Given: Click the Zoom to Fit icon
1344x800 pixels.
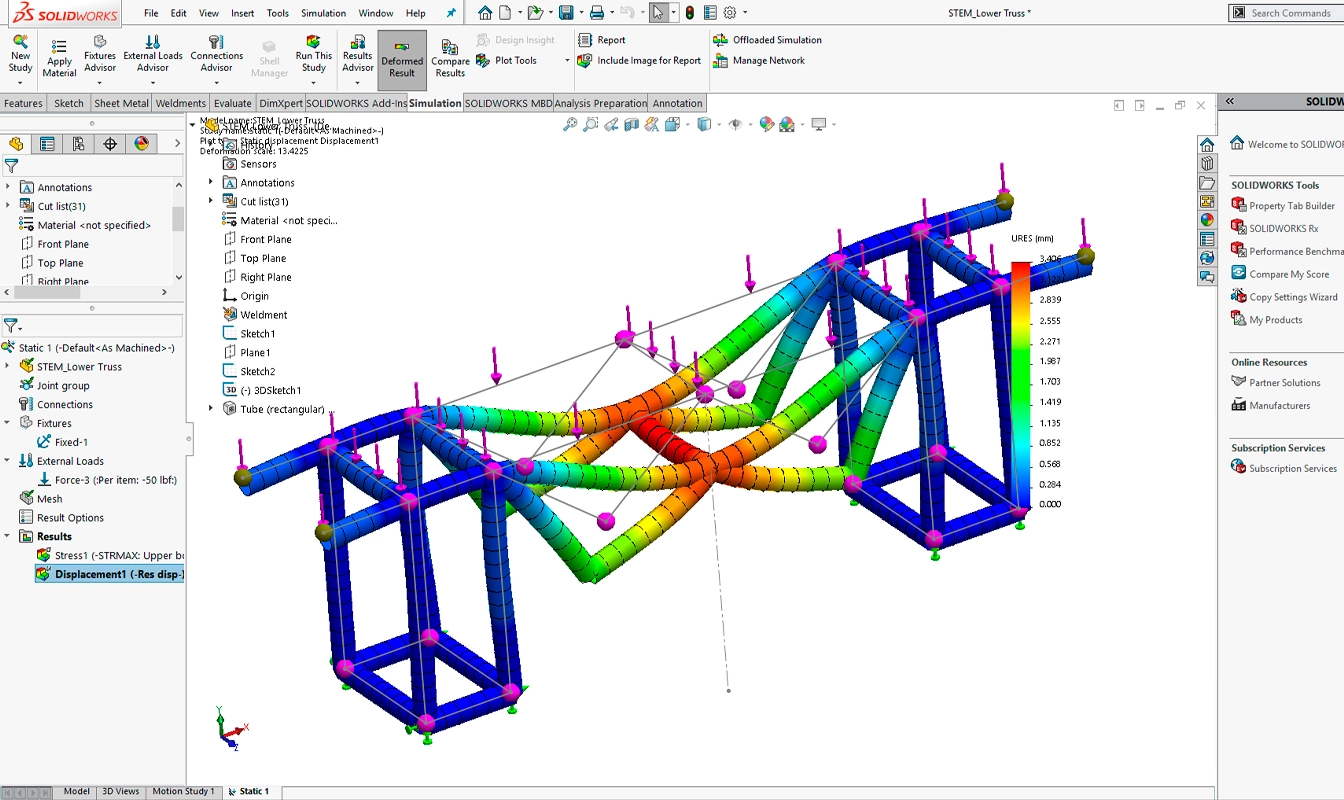Looking at the screenshot, I should 570,125.
